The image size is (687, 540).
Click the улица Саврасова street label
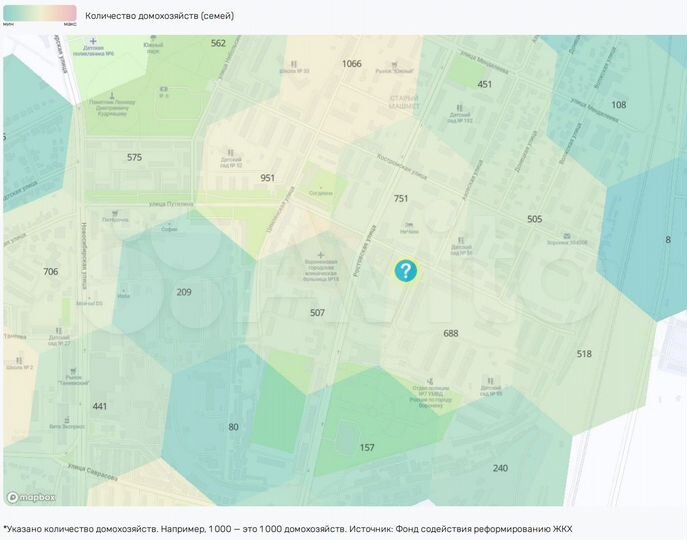pos(92,472)
